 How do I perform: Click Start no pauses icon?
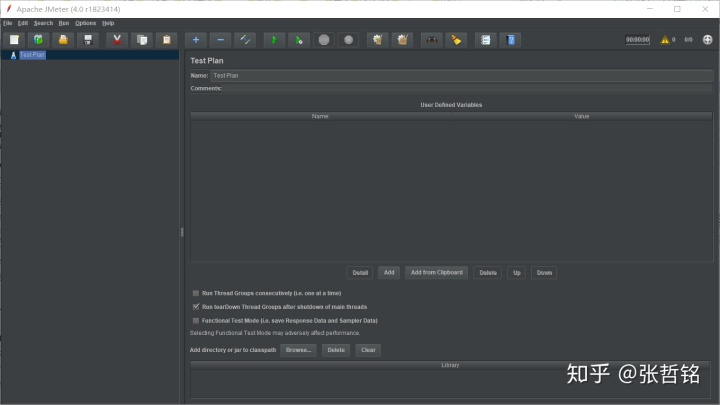[x=299, y=40]
